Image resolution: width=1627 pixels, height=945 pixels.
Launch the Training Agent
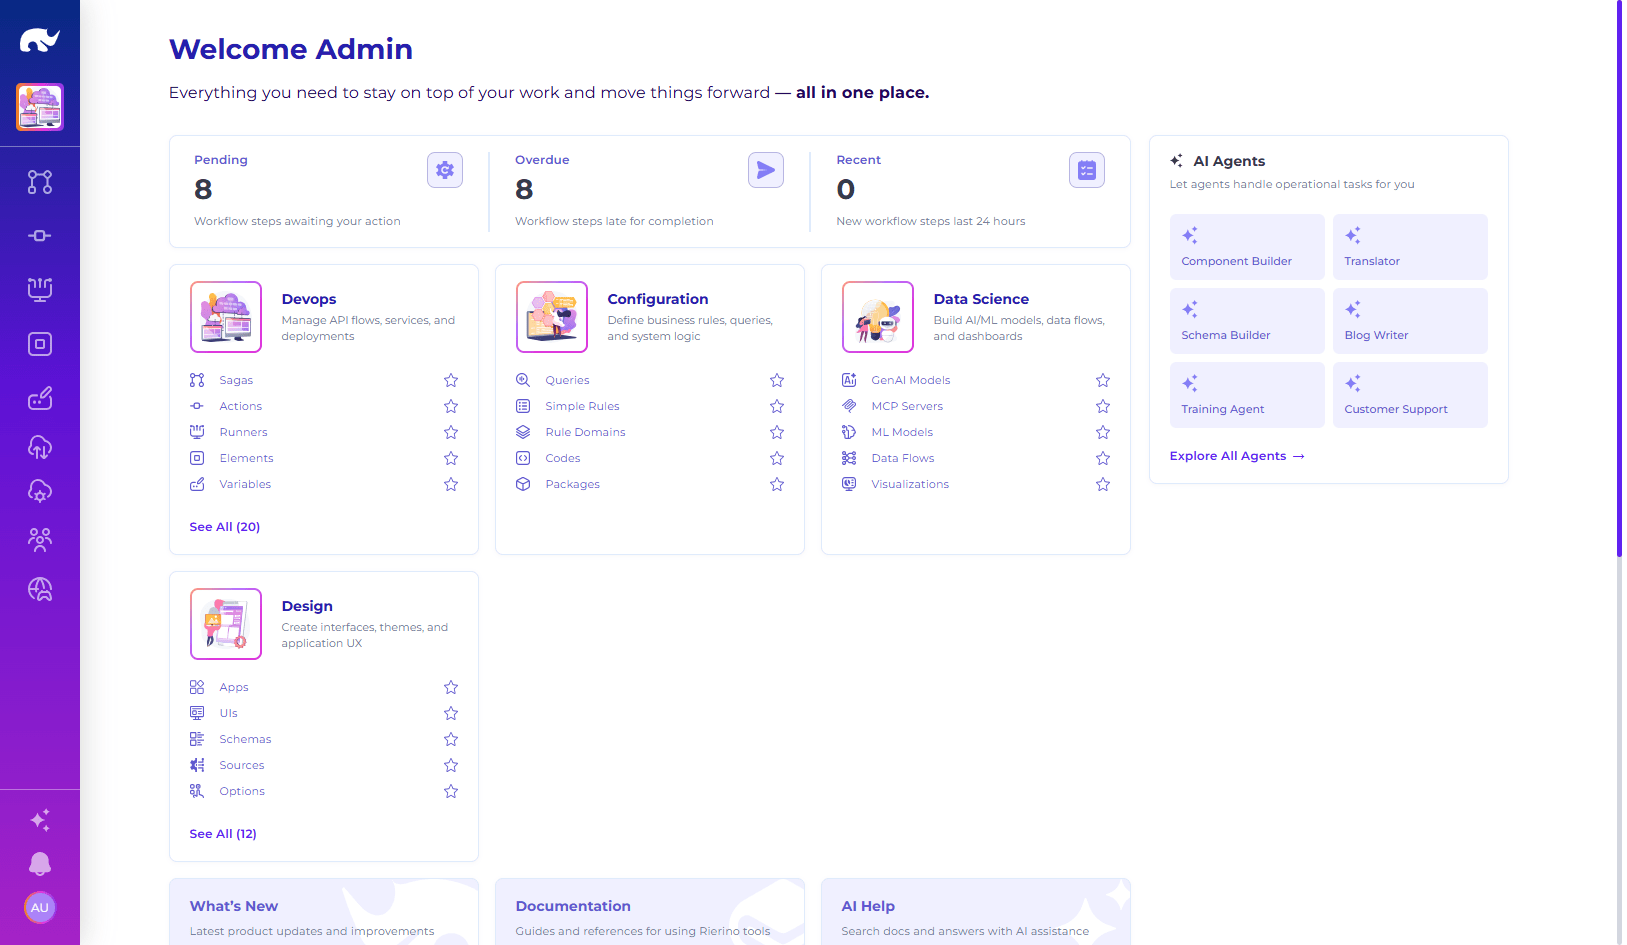click(1247, 395)
